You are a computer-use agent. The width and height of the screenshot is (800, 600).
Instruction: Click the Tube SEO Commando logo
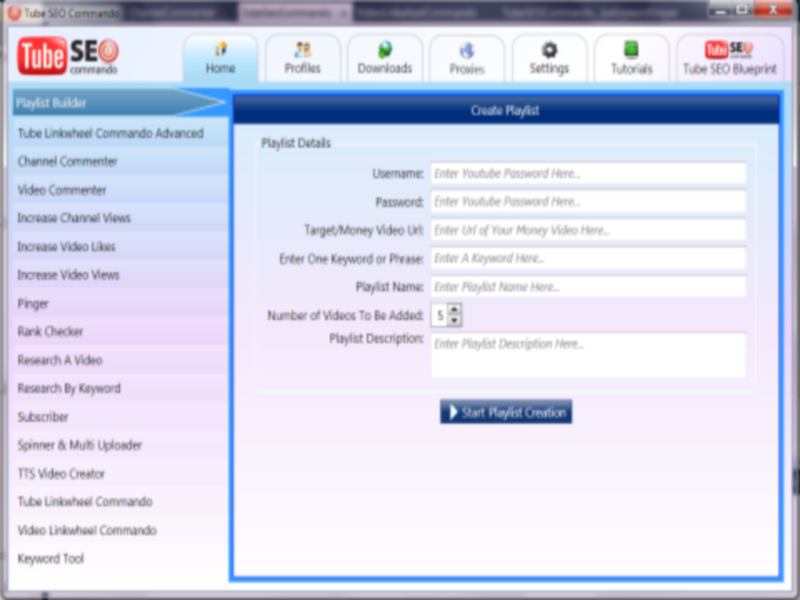[x=68, y=56]
